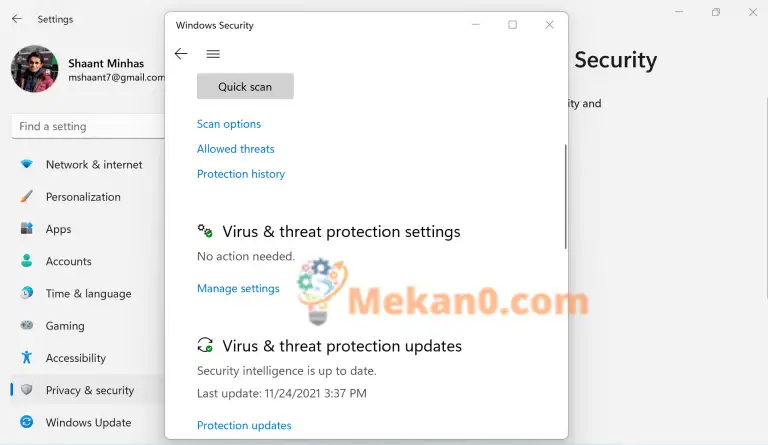Click the Accounts person icon
This screenshot has height=445, width=768.
[x=26, y=260]
